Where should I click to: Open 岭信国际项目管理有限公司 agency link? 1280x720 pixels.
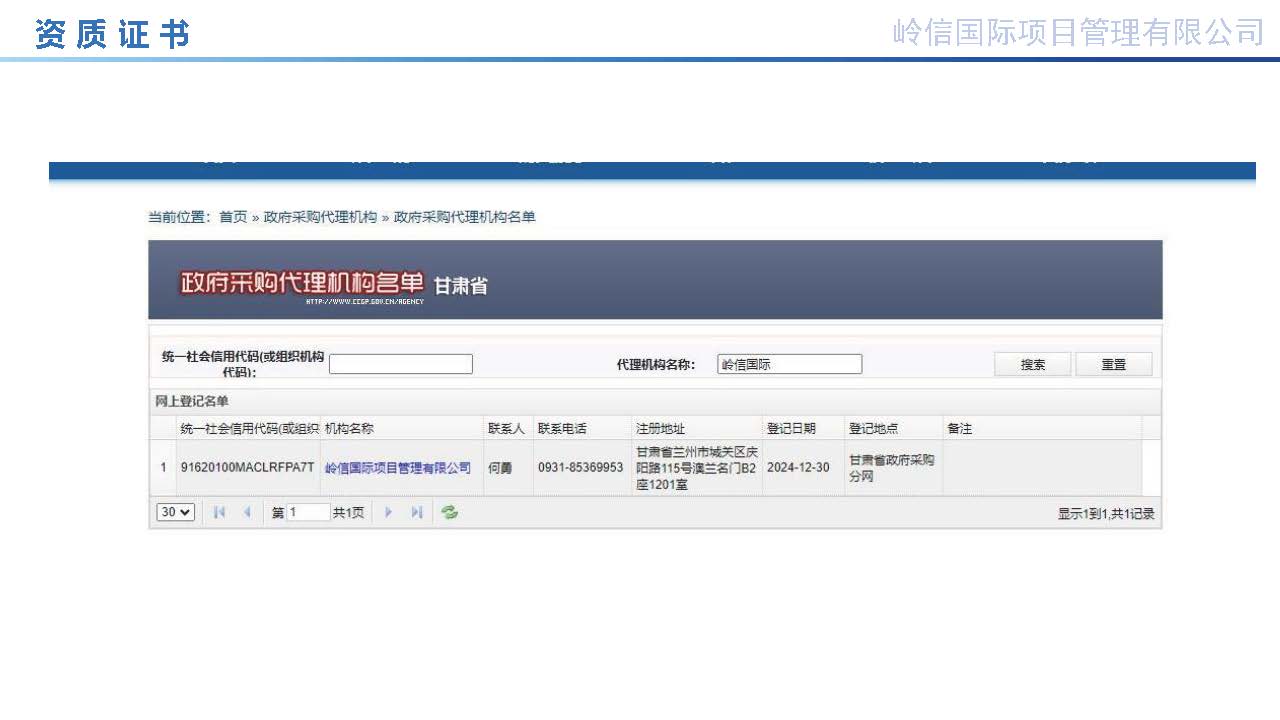[398, 468]
